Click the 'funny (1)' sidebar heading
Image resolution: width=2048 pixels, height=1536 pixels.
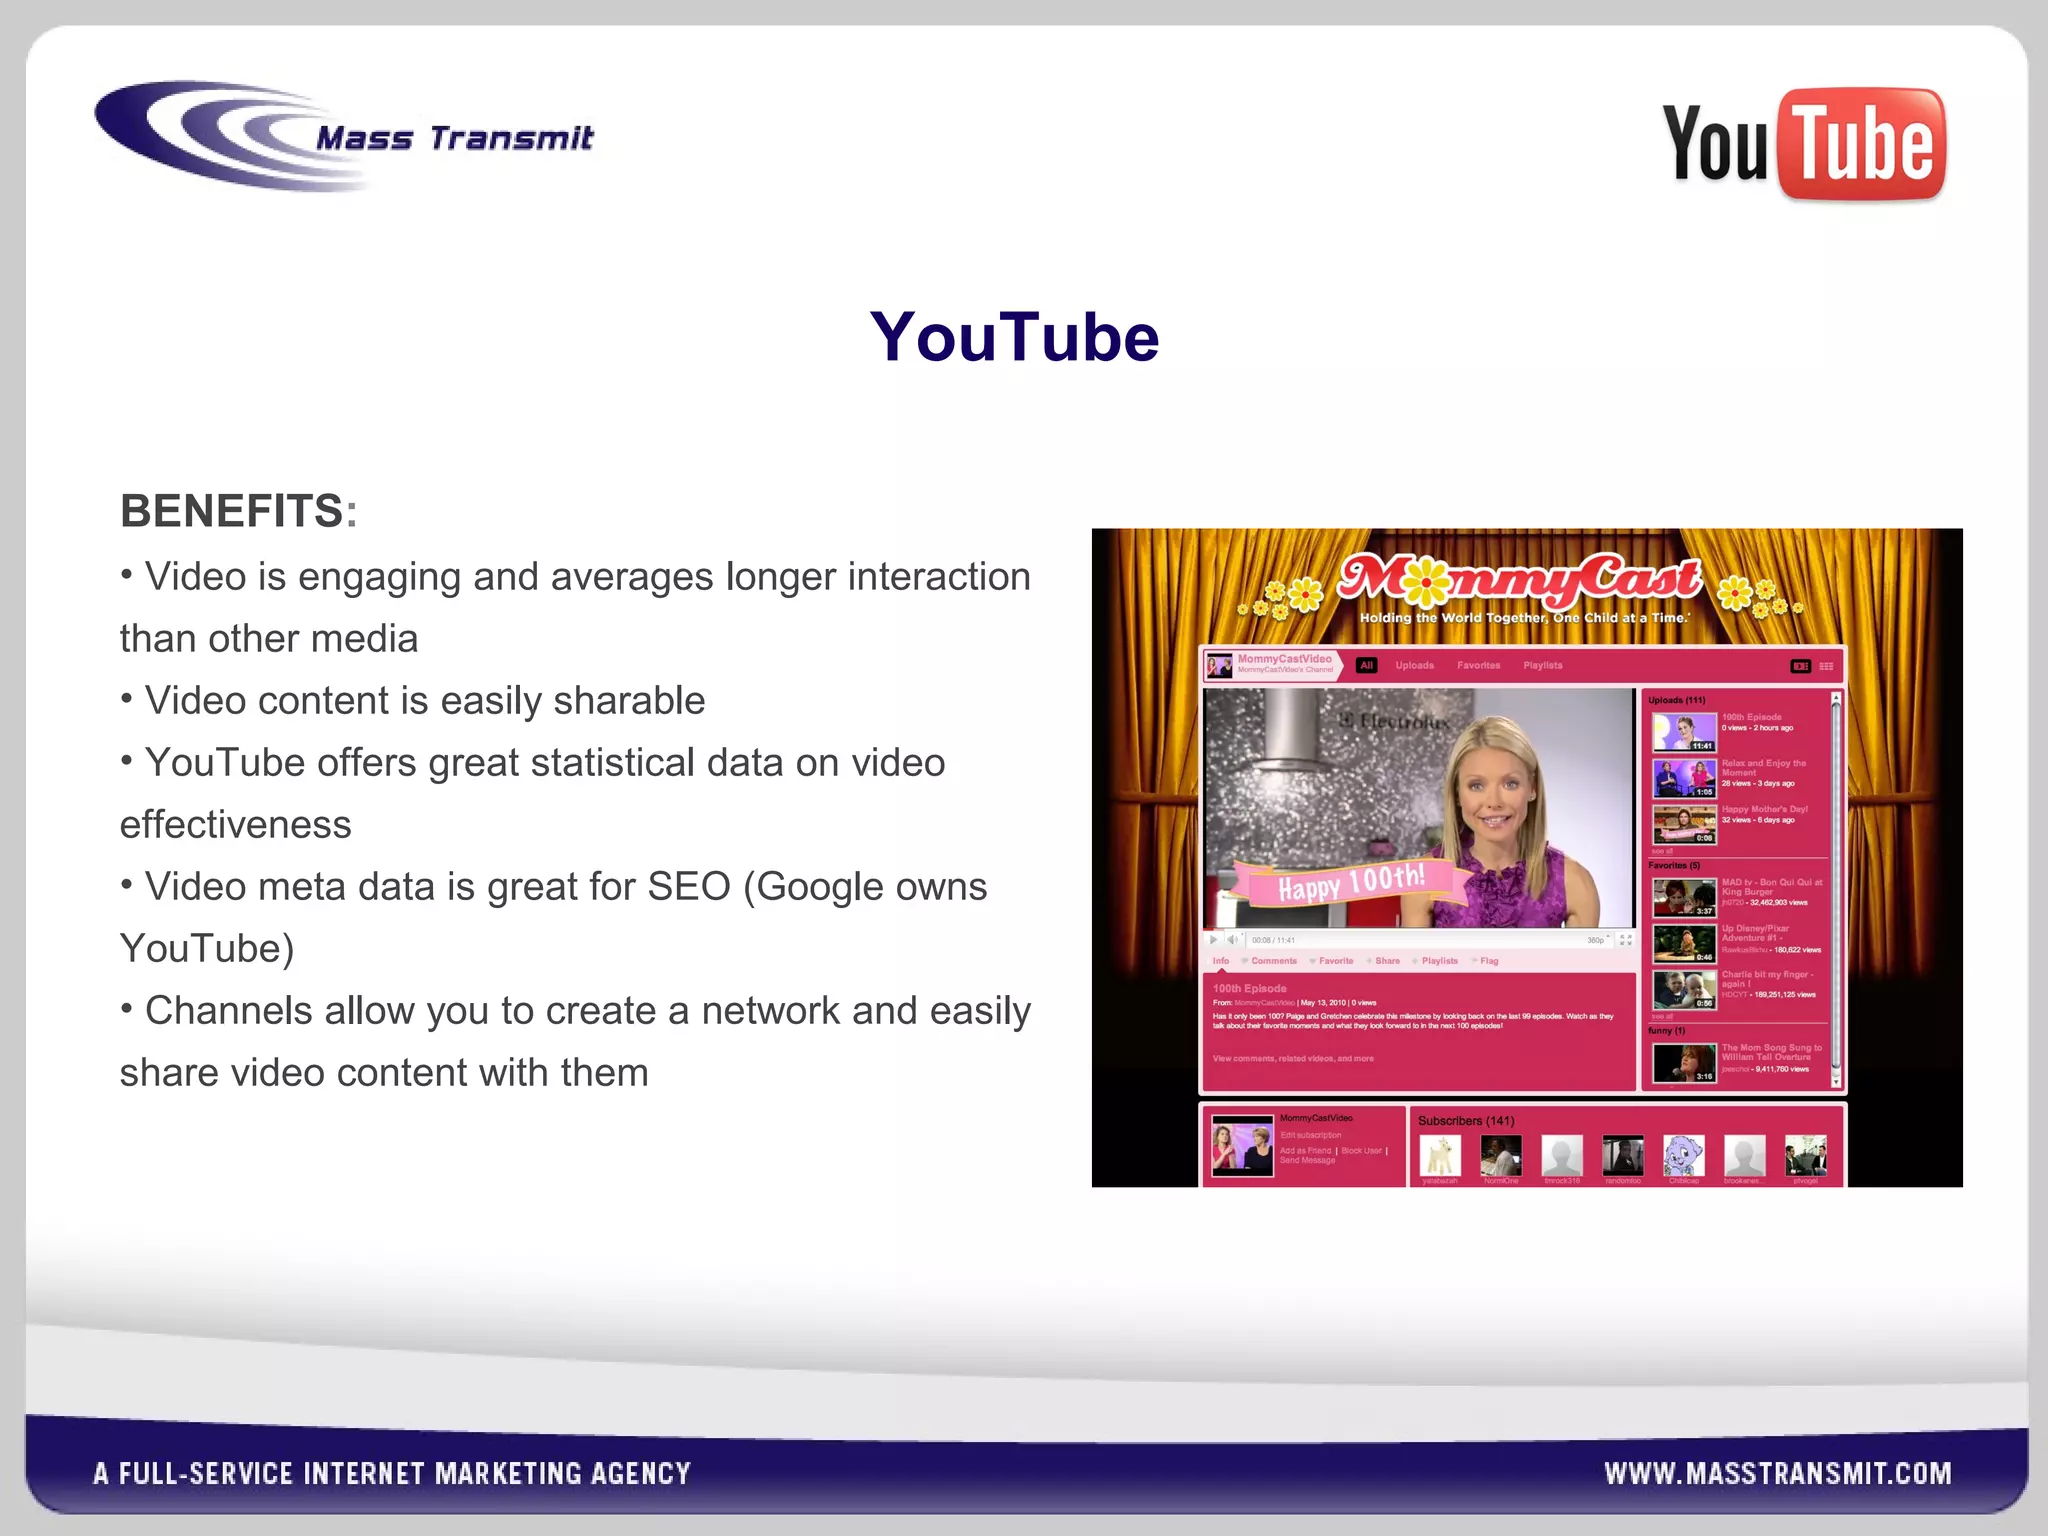click(1666, 1030)
